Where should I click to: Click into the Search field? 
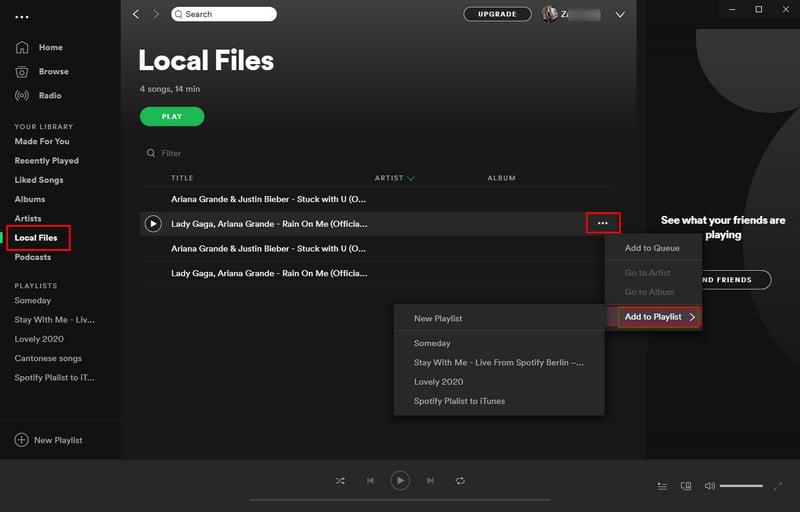(224, 14)
